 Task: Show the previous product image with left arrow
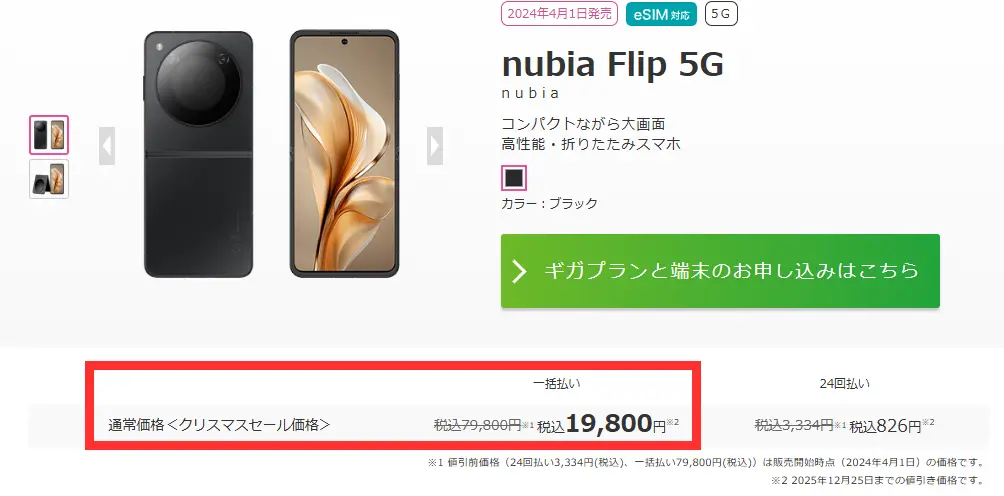pos(107,146)
